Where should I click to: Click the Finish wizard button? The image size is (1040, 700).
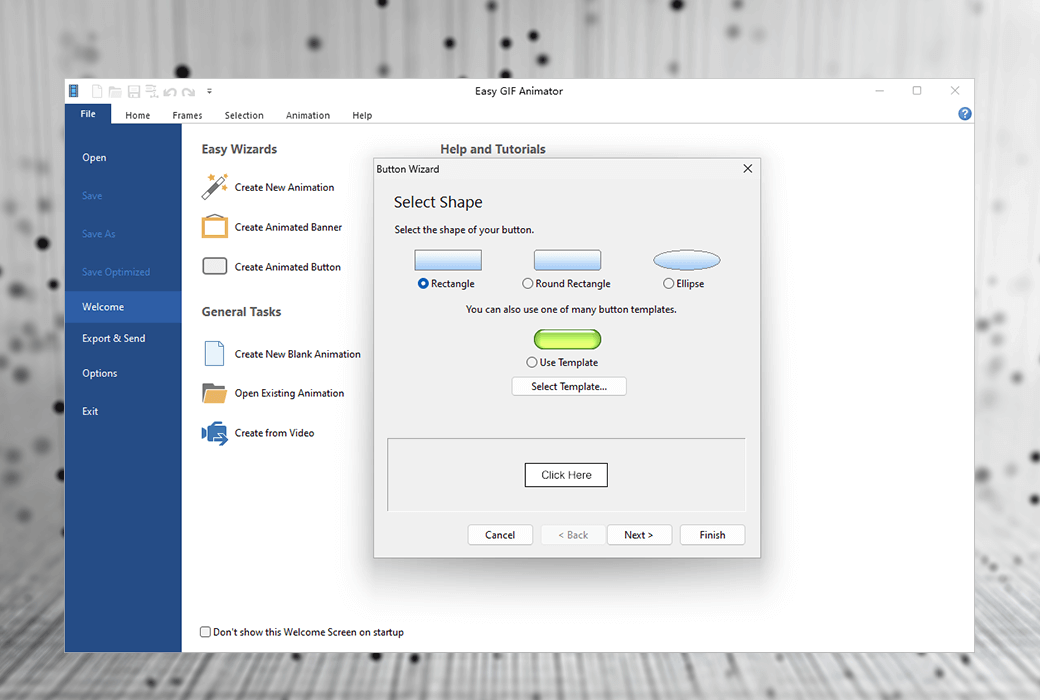tap(712, 535)
